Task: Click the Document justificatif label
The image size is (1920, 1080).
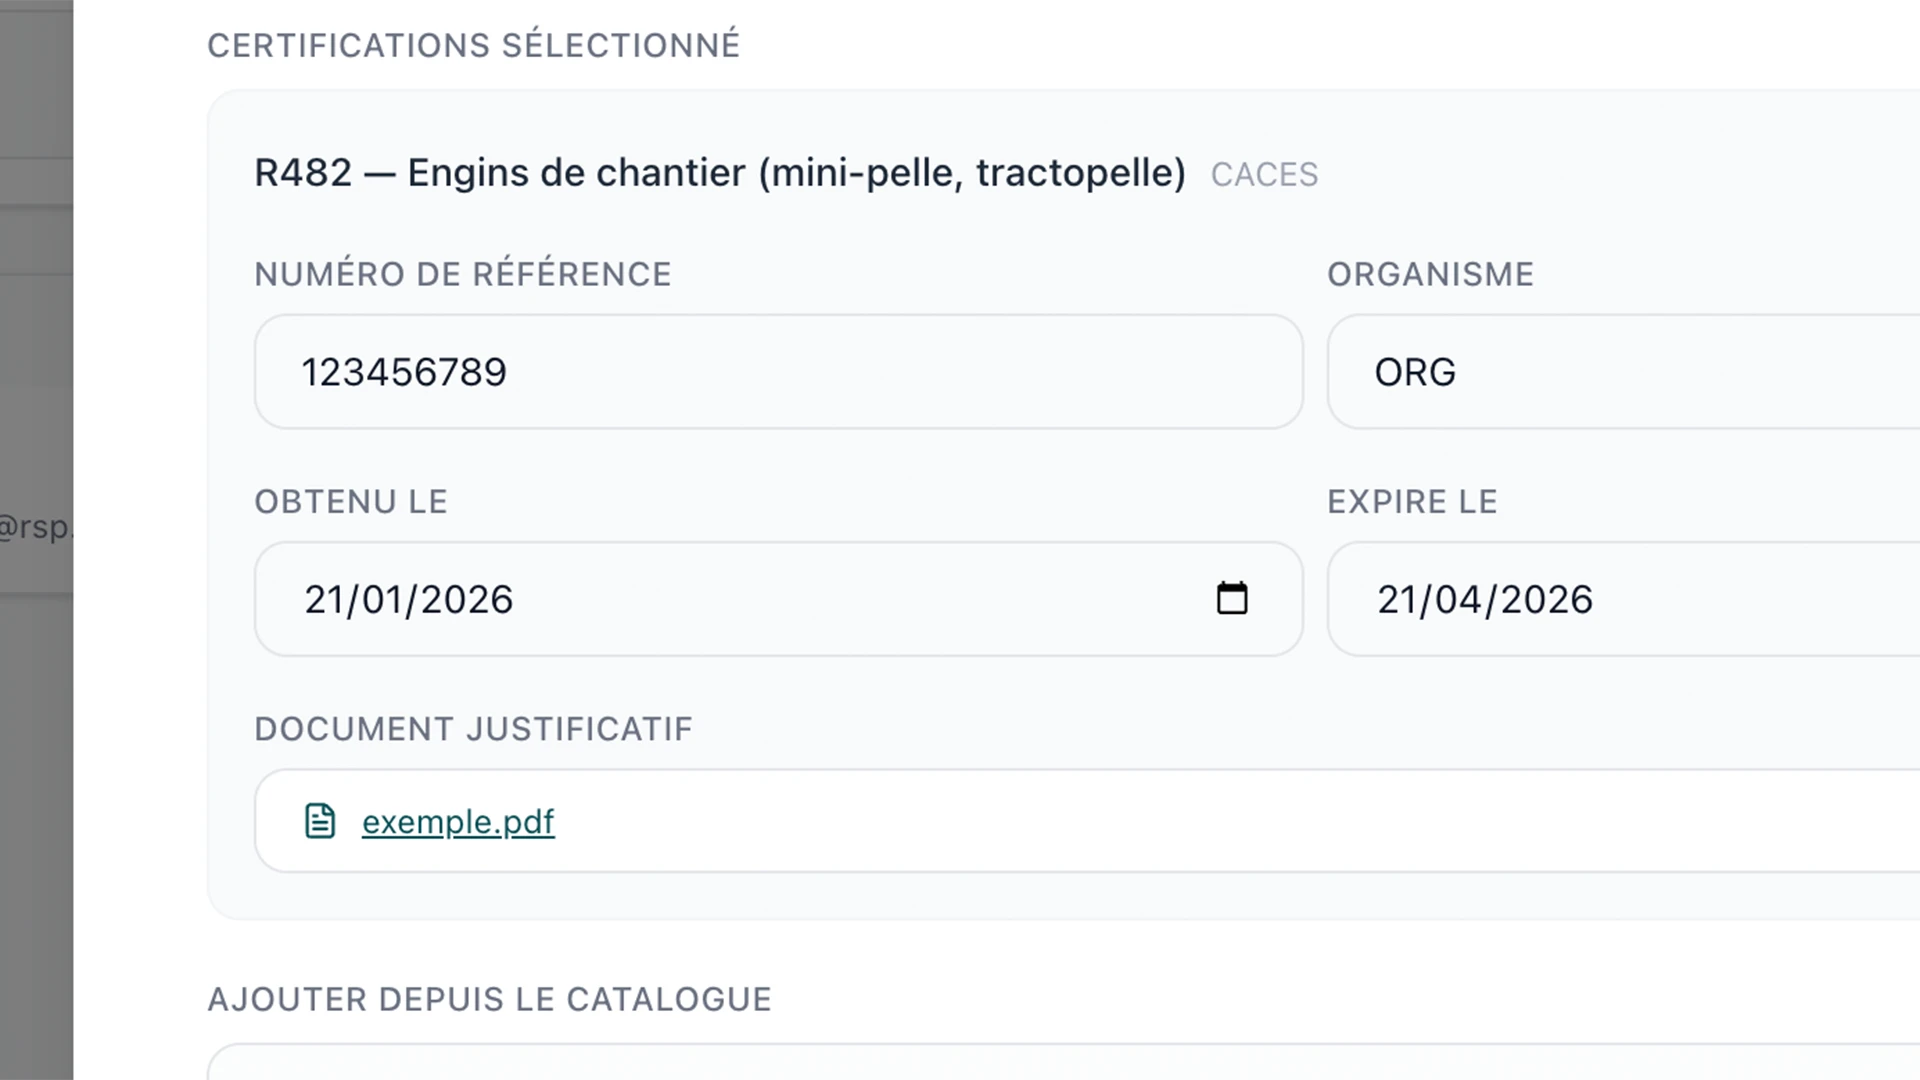Action: [473, 729]
